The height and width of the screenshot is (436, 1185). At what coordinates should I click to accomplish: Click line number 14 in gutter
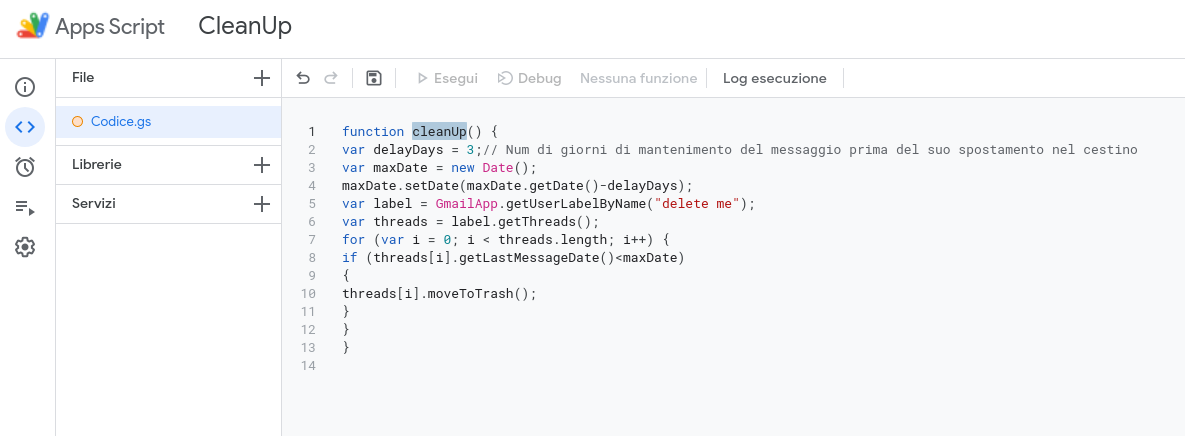[x=308, y=366]
